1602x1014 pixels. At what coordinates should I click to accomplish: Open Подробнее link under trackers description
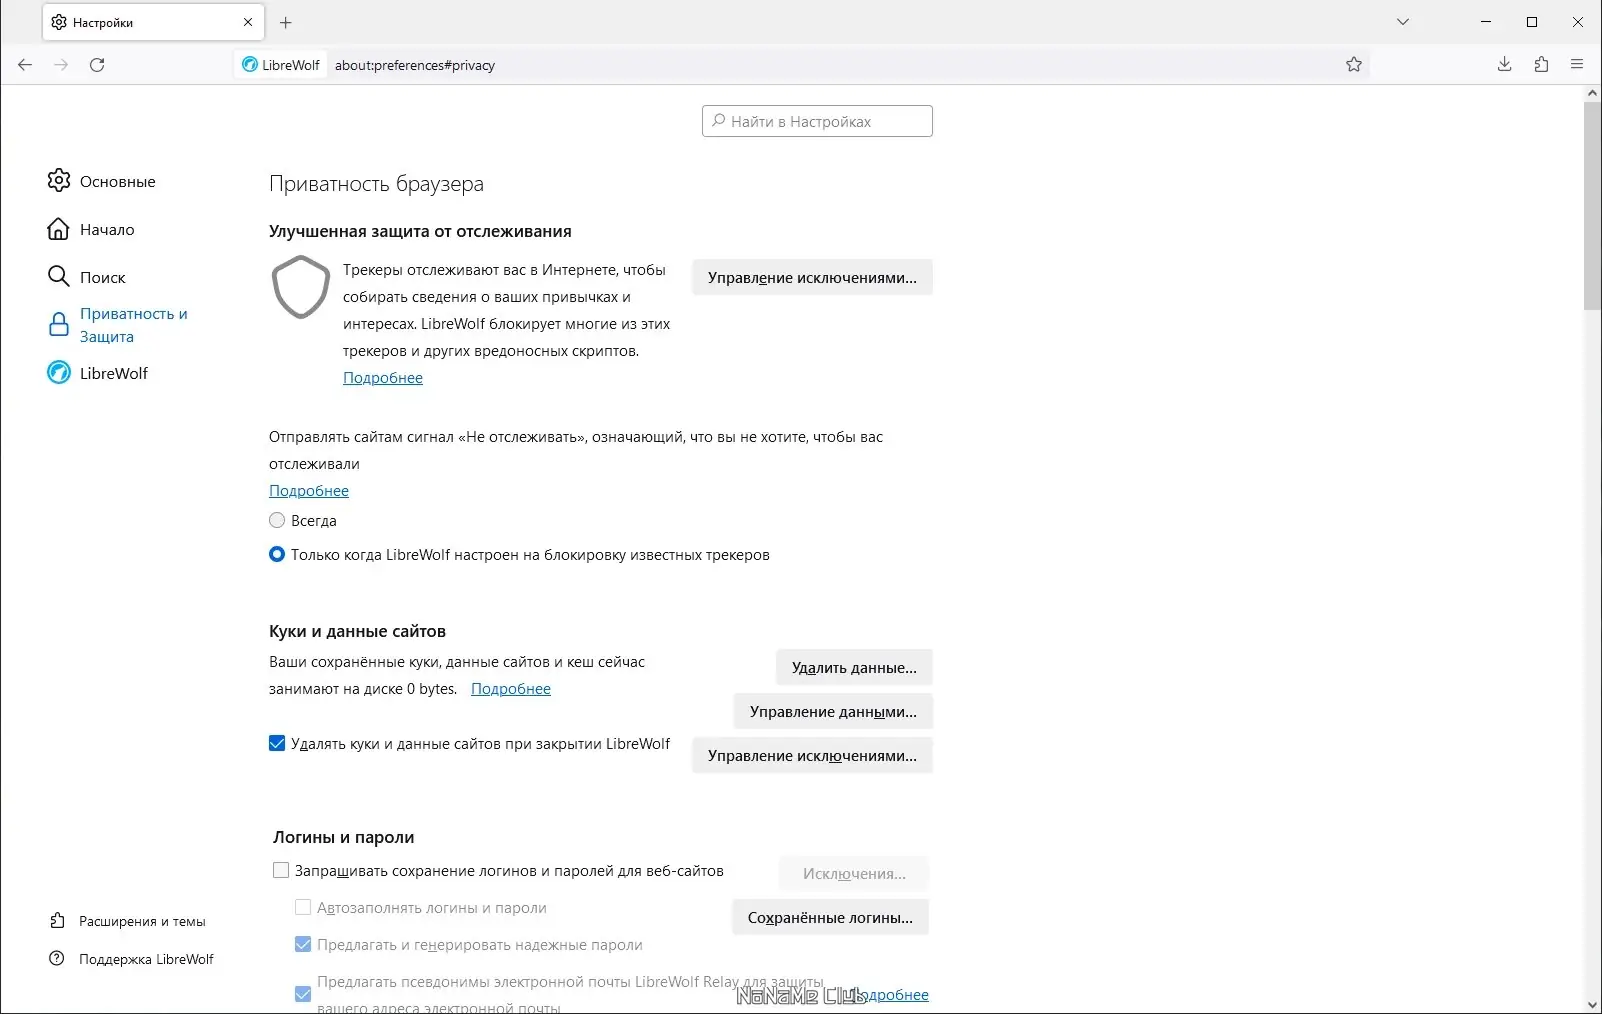[x=383, y=378]
